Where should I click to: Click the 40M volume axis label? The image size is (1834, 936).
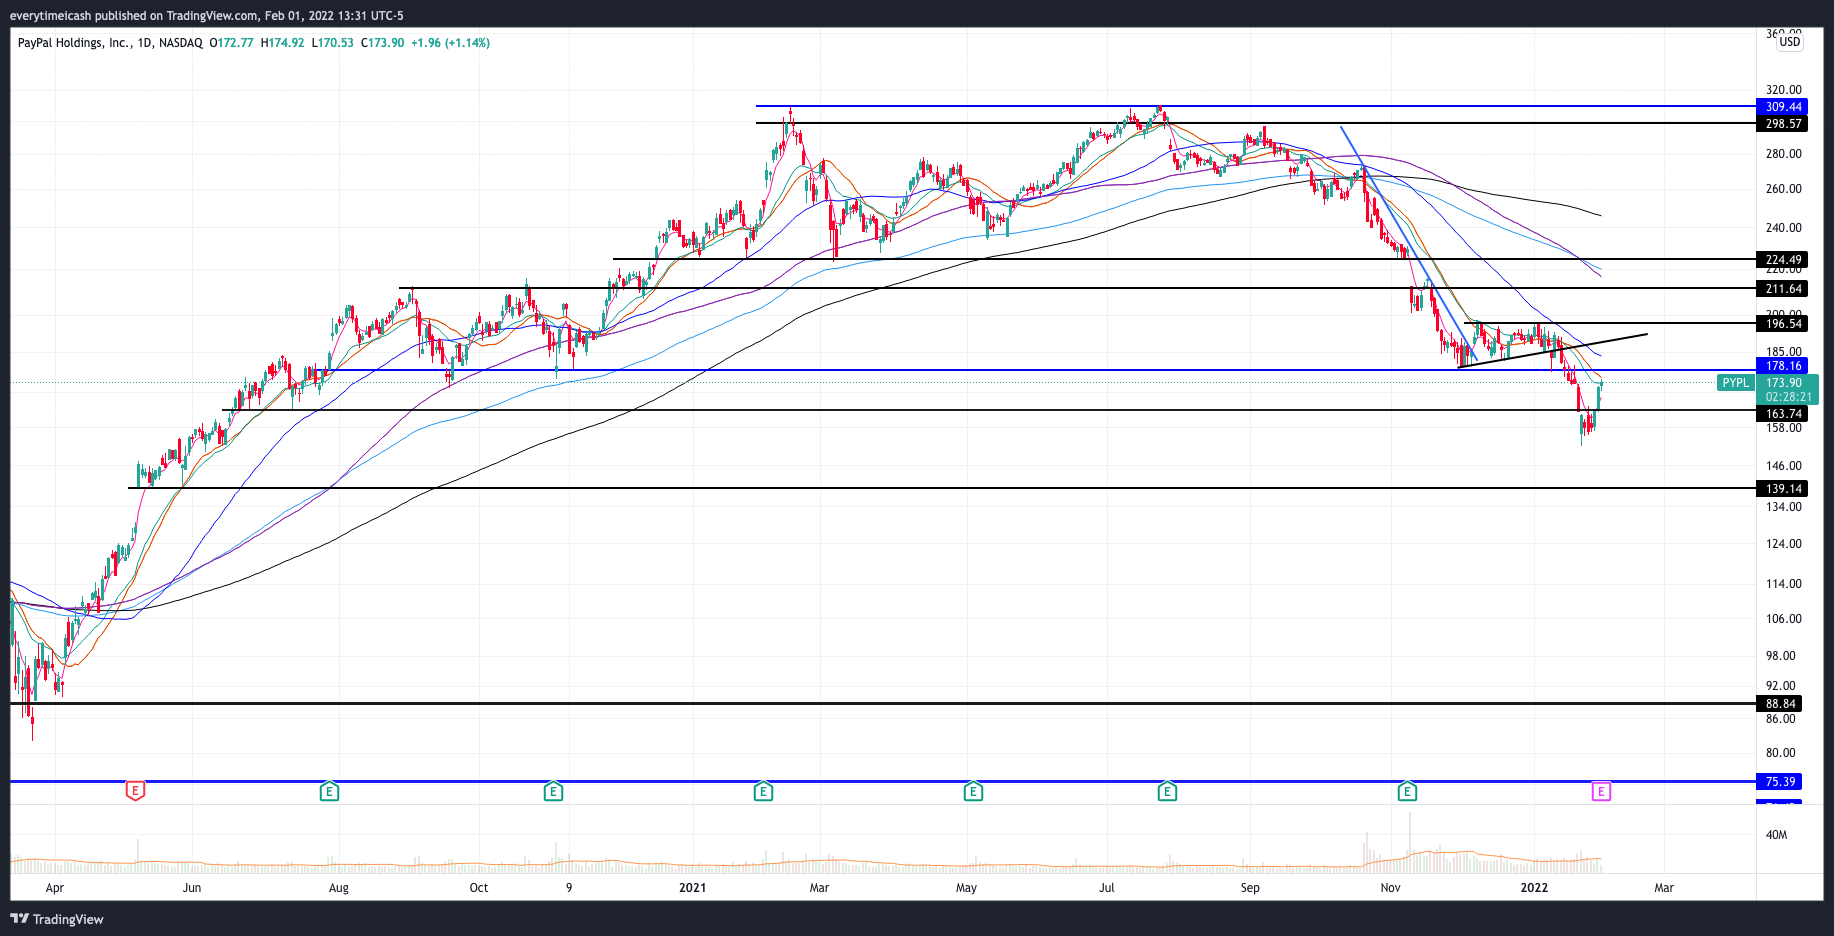(x=1777, y=835)
